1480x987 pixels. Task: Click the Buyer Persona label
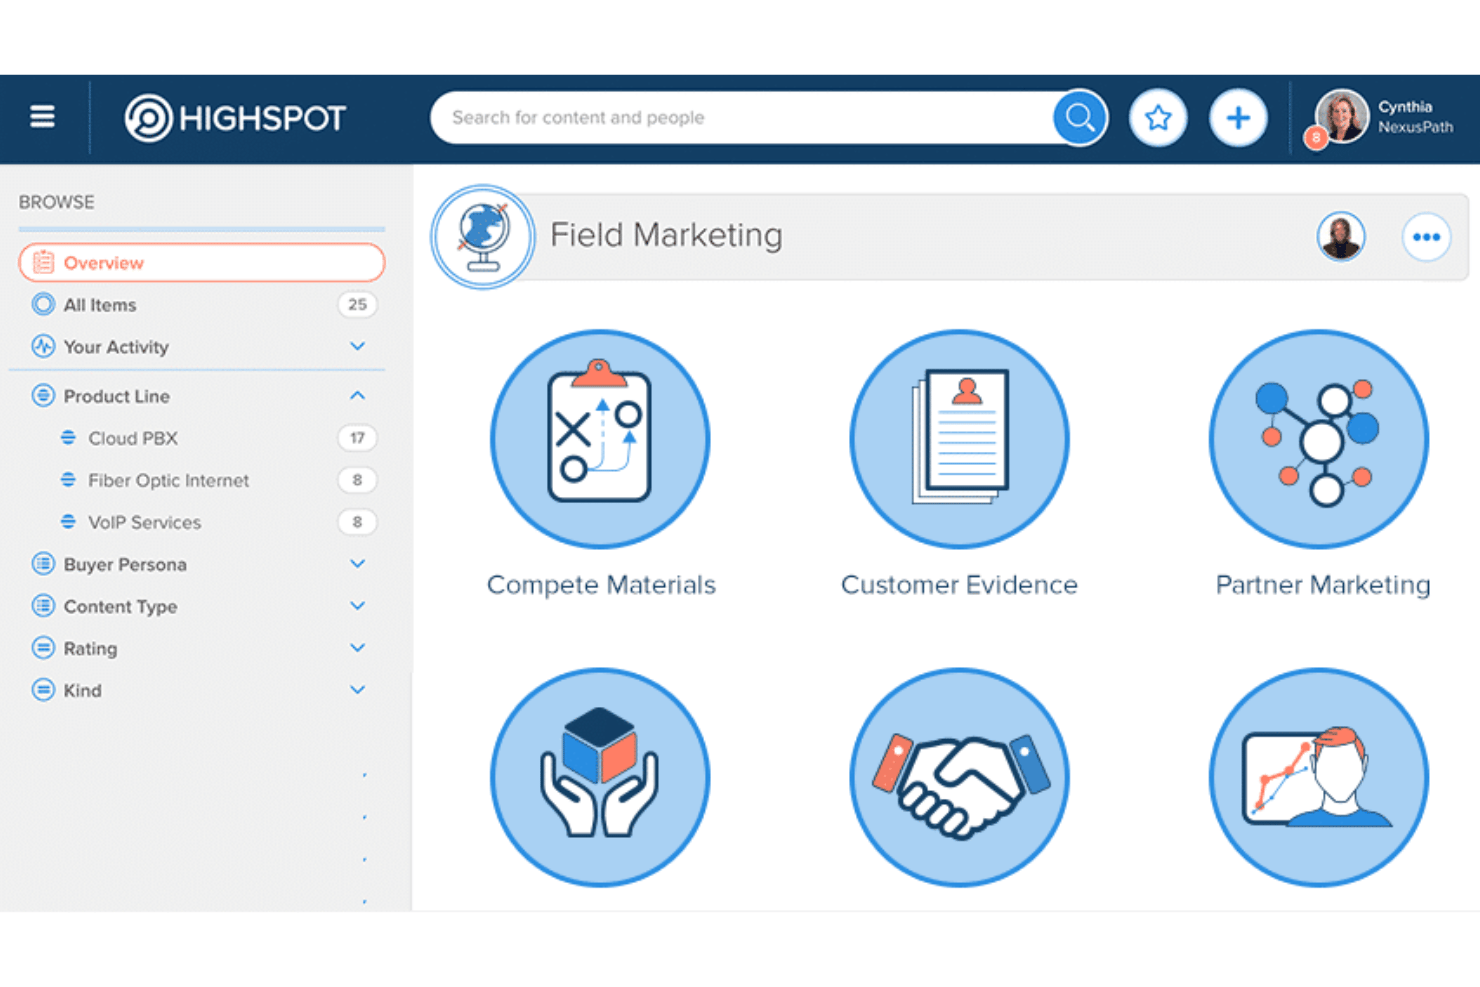(125, 564)
